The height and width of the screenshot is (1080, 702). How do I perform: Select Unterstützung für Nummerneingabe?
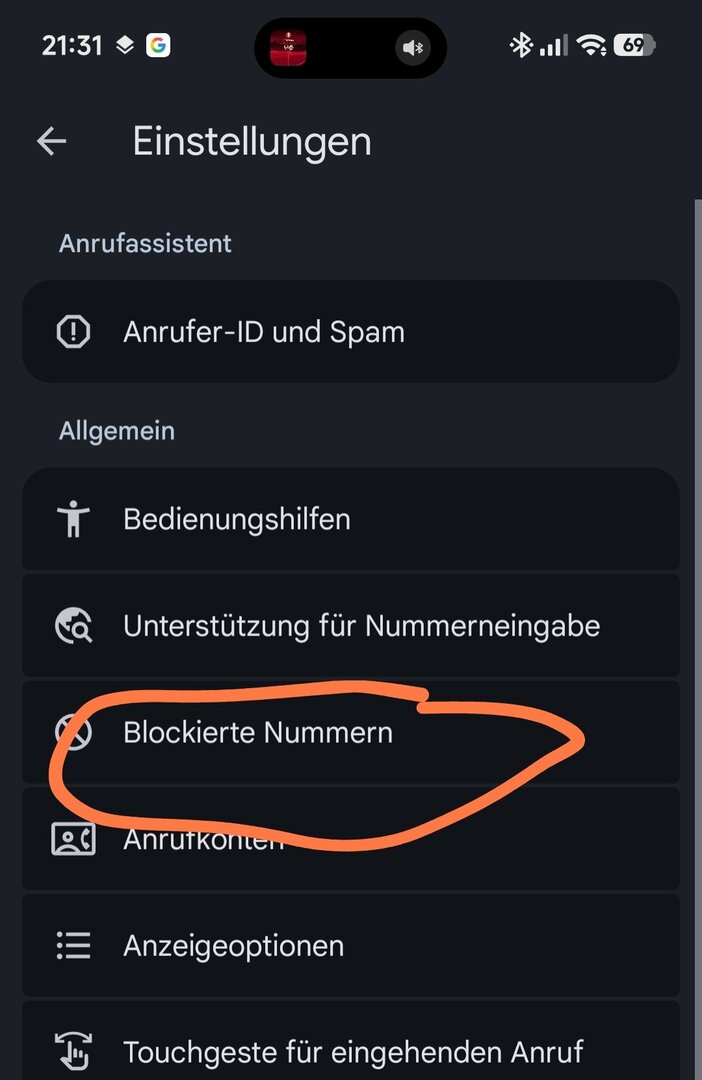(x=361, y=626)
